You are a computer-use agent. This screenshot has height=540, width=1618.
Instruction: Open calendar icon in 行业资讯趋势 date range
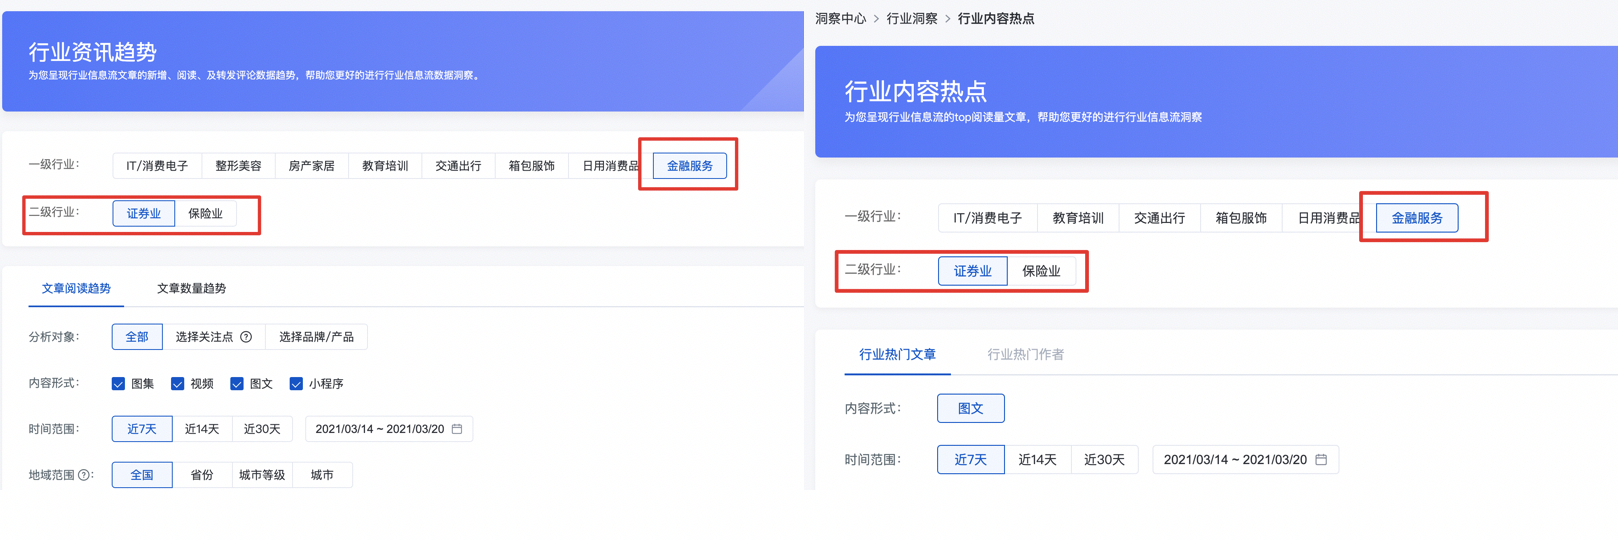click(x=457, y=429)
